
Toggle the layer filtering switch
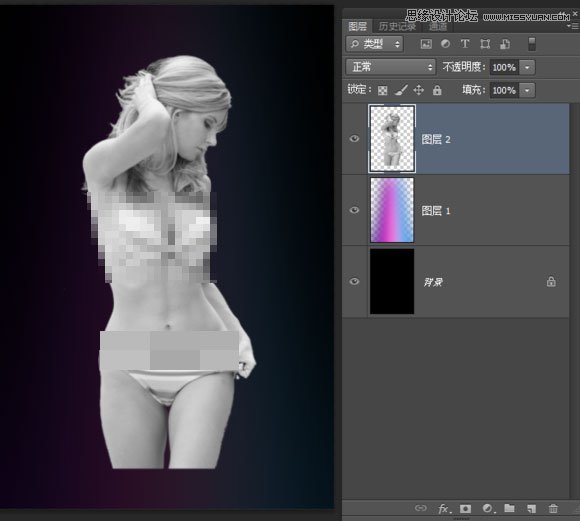pyautogui.click(x=532, y=44)
